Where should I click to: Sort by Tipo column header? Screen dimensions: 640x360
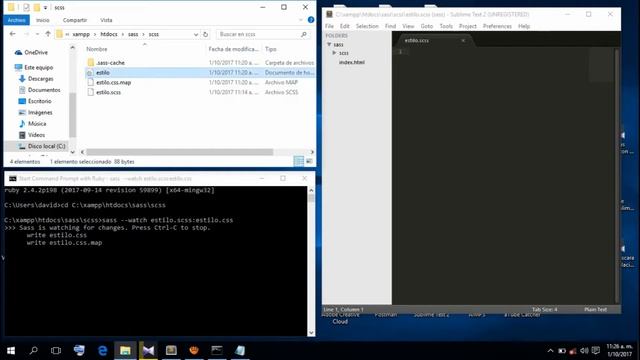[271, 49]
